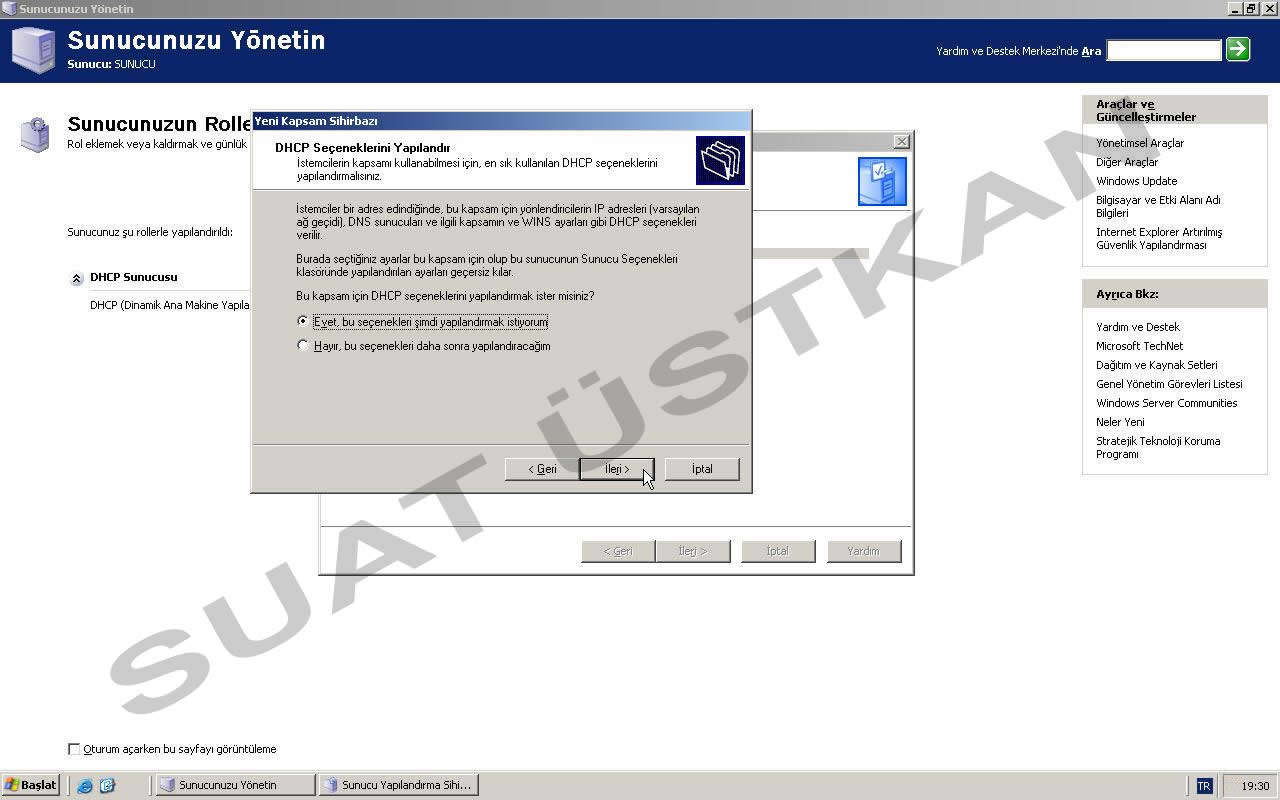Open Yönetimsel Araçlar link
Viewport: 1280px width, 800px height.
coord(1140,143)
